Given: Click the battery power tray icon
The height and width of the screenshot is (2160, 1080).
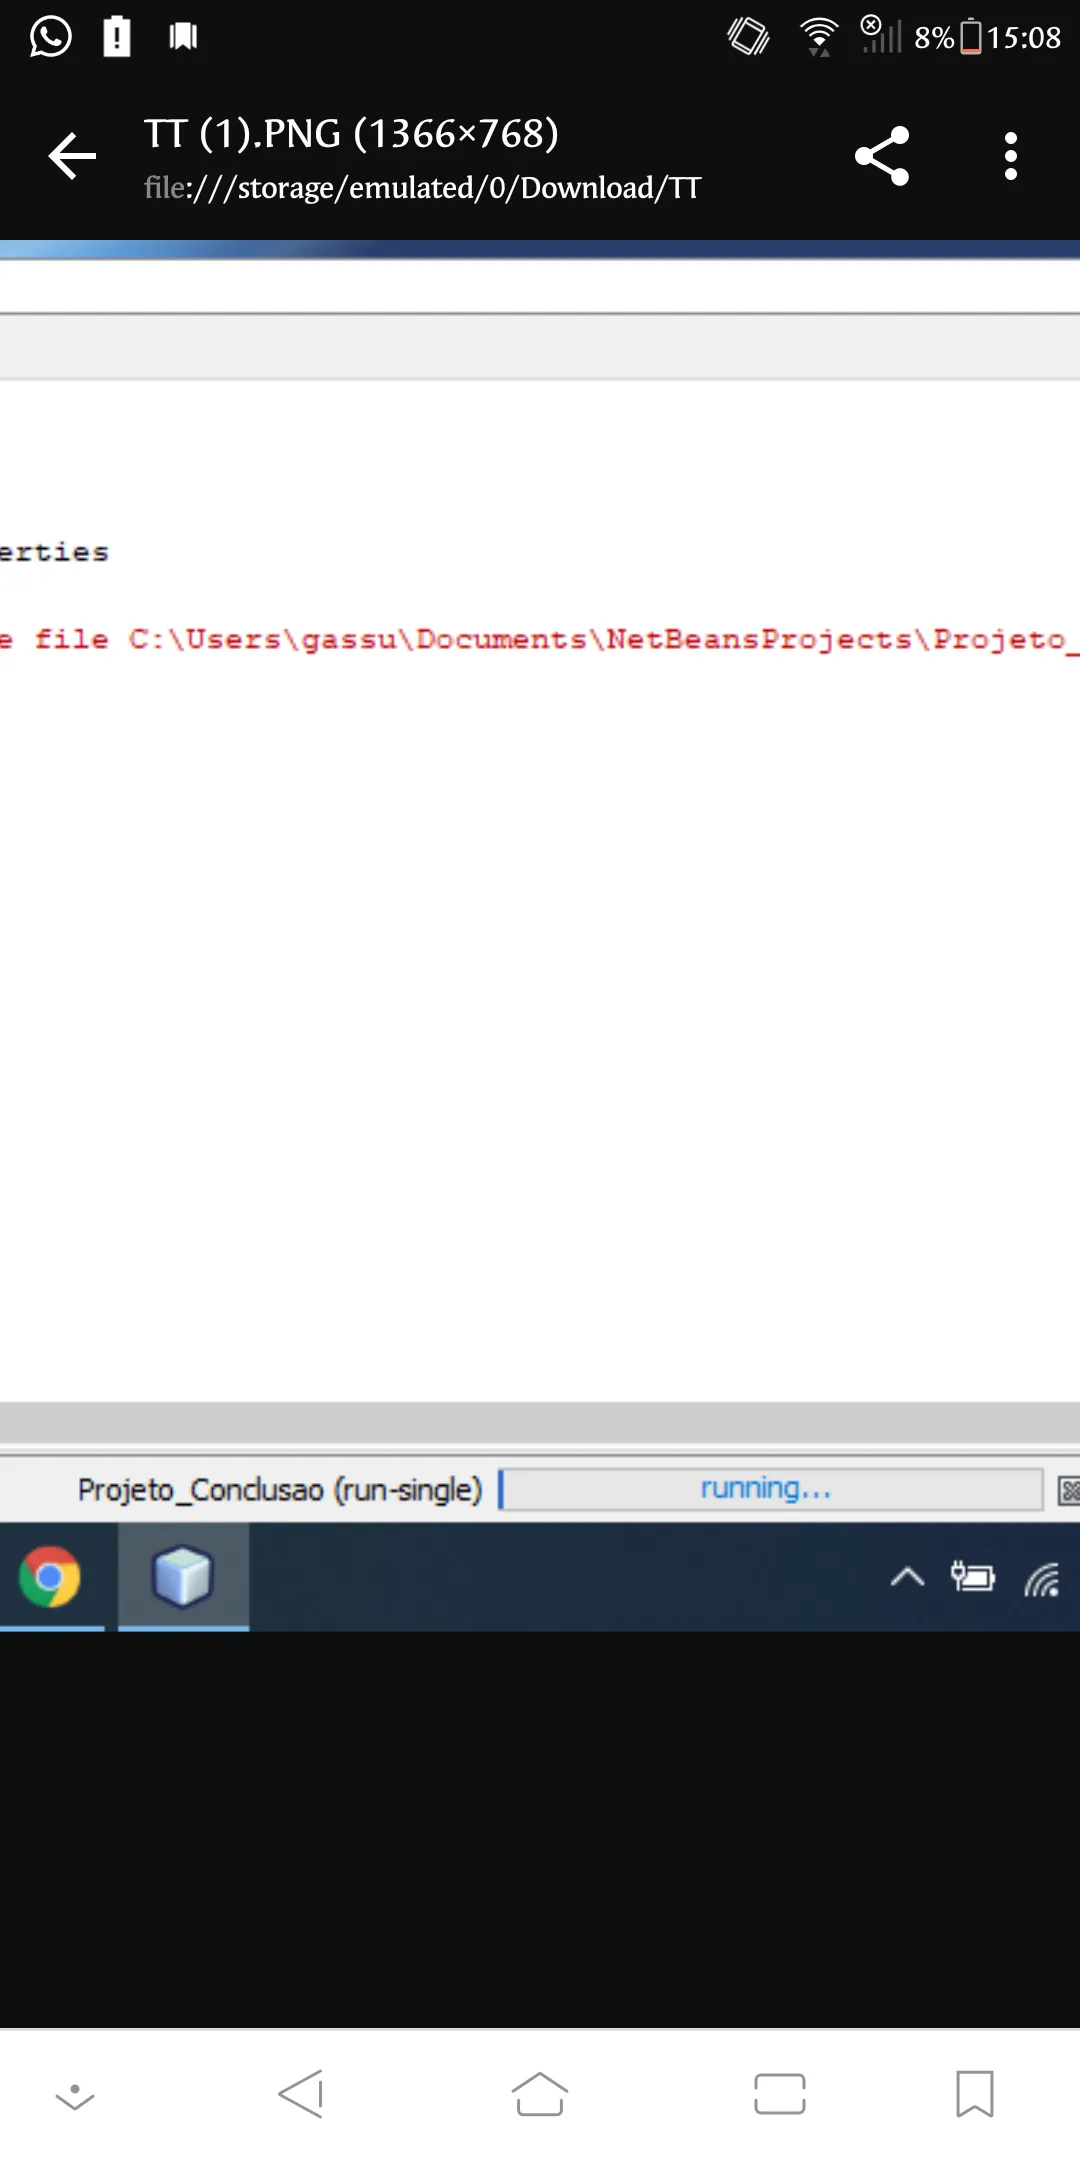Looking at the screenshot, I should click(973, 1577).
